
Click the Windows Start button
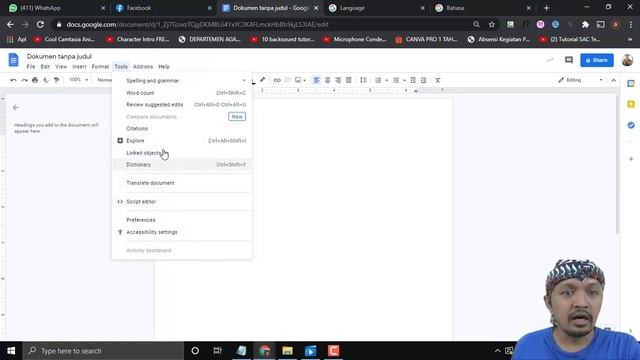coord(11,351)
